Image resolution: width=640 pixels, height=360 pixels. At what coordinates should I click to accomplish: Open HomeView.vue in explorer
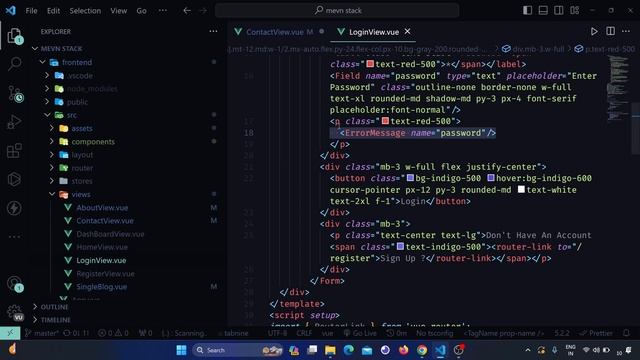102,247
